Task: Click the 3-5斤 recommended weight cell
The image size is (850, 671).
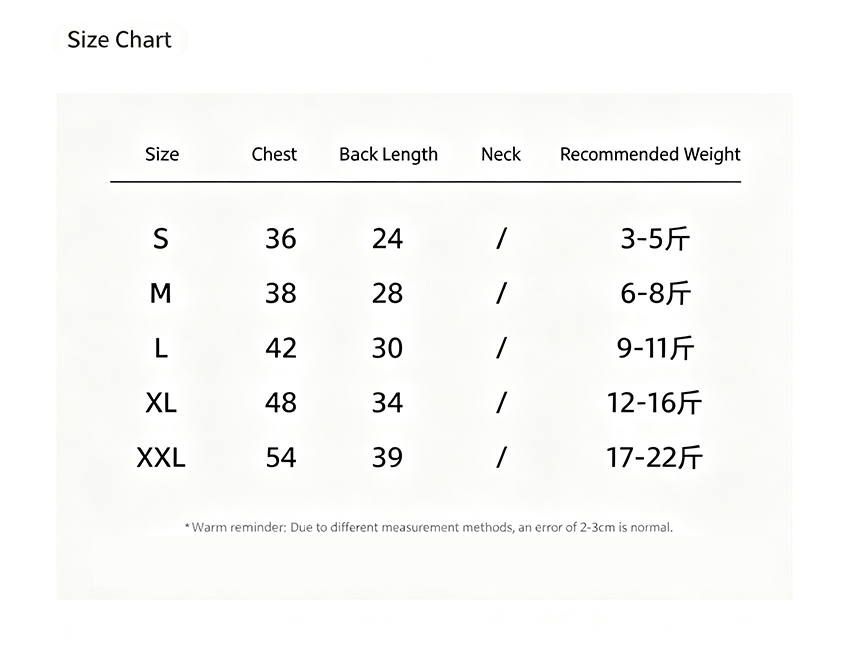Action: [x=655, y=238]
